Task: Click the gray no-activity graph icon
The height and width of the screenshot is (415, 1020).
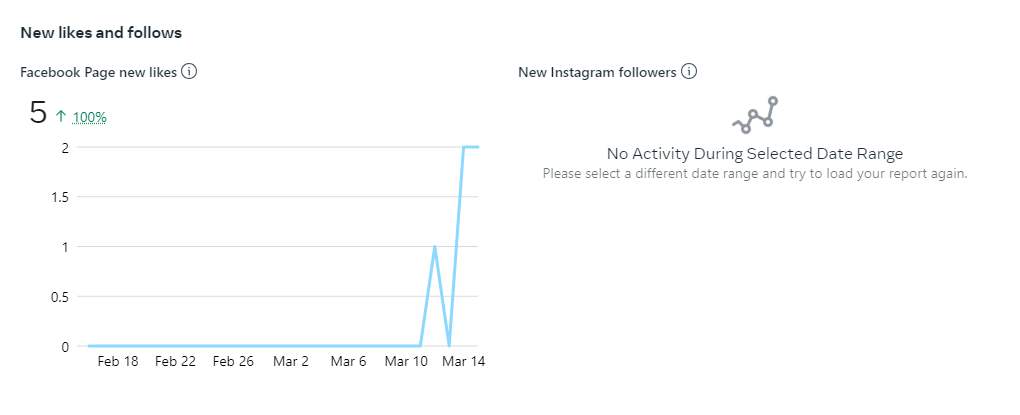Action: (x=755, y=115)
